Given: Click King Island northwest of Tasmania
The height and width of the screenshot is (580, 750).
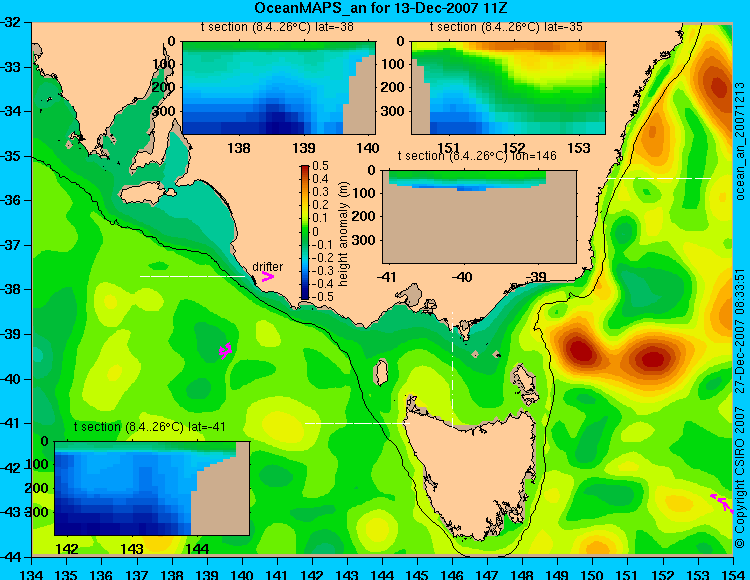Looking at the screenshot, I should [380, 372].
